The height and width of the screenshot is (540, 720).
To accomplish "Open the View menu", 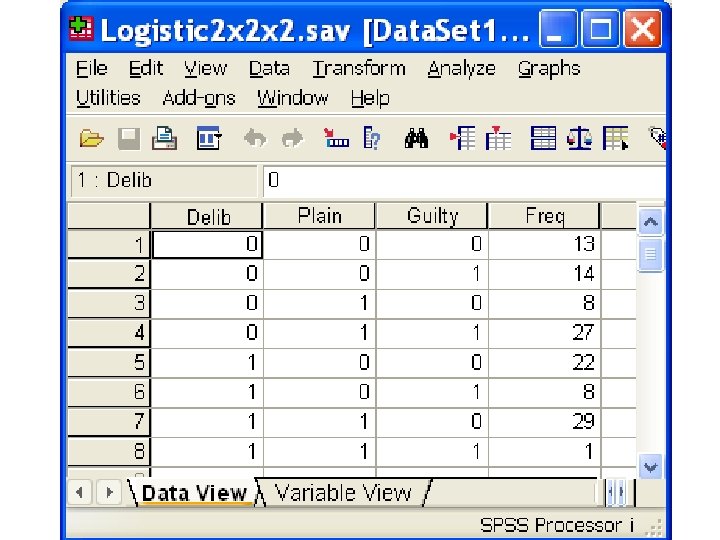I will [205, 68].
